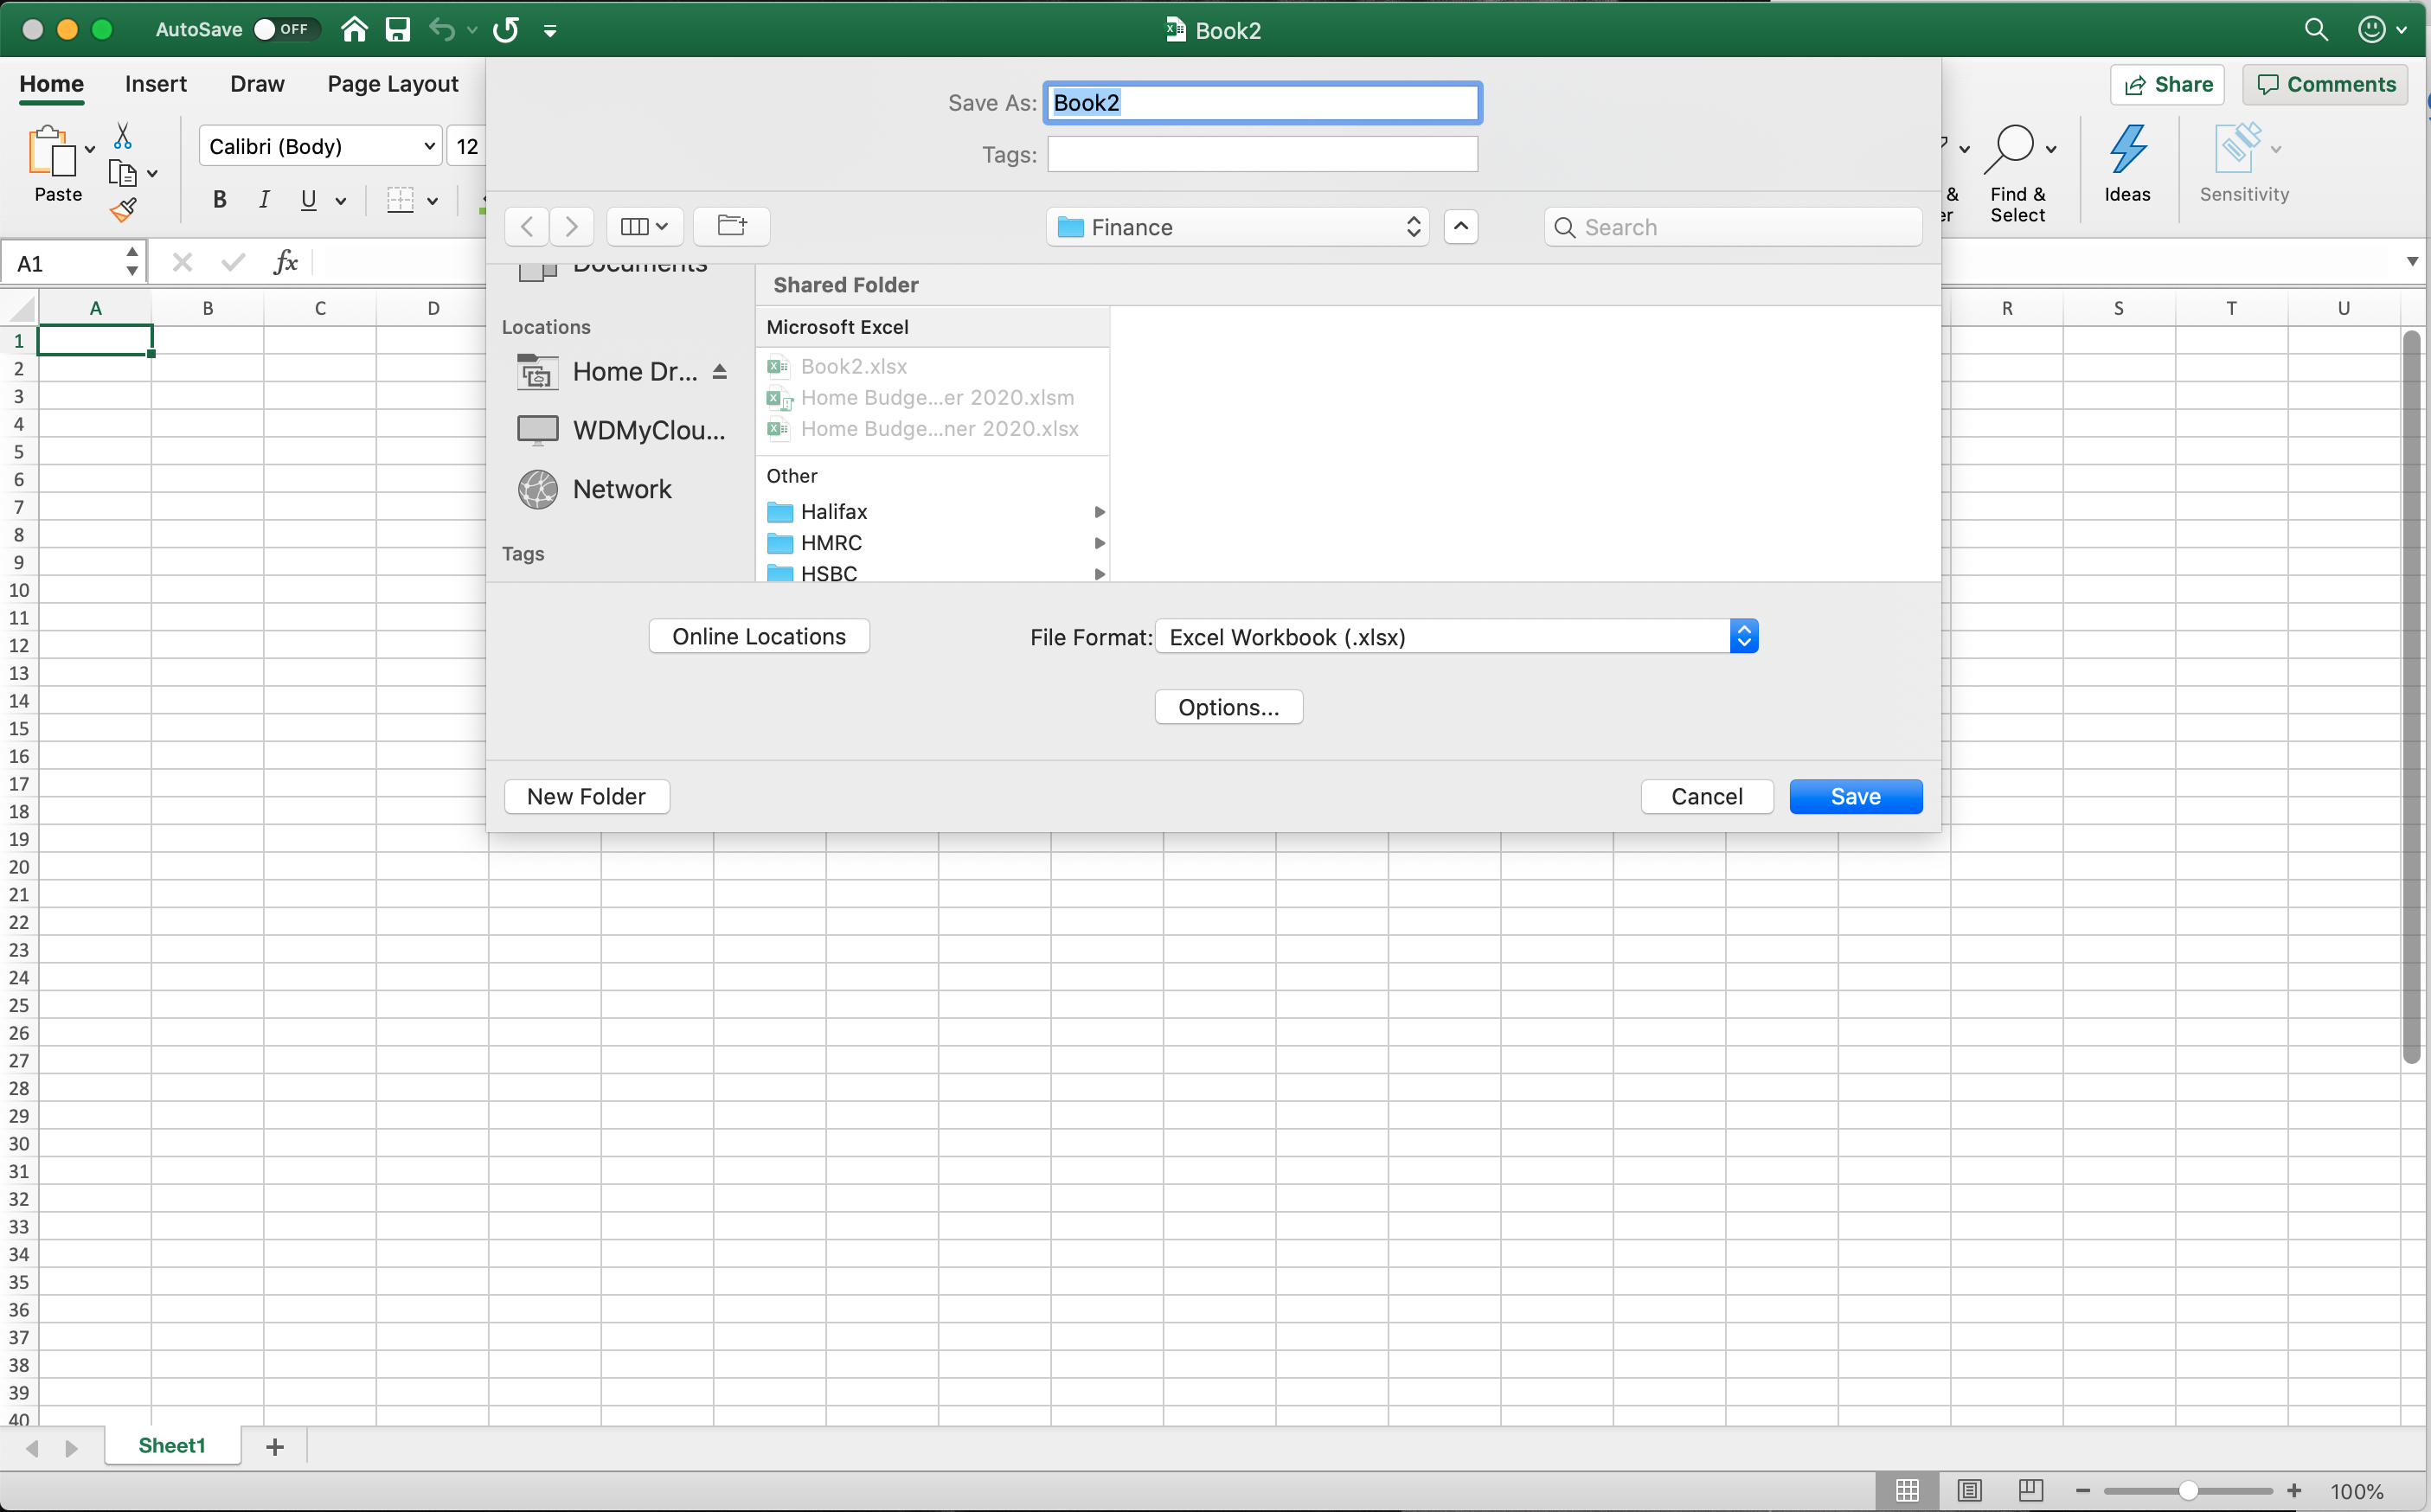Image resolution: width=2431 pixels, height=1512 pixels.
Task: Collapse the dialog with the up chevron button
Action: pos(1460,226)
